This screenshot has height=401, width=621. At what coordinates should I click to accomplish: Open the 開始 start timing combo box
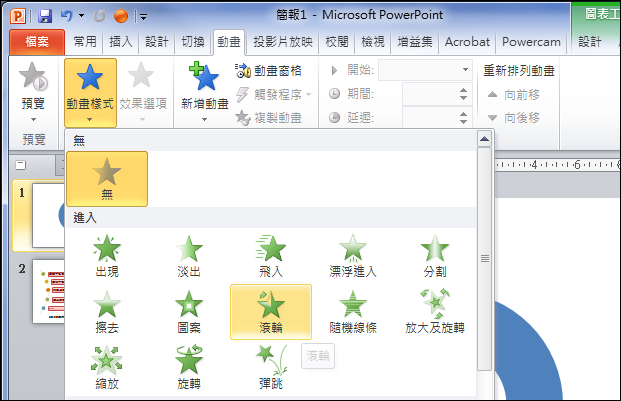tap(425, 70)
